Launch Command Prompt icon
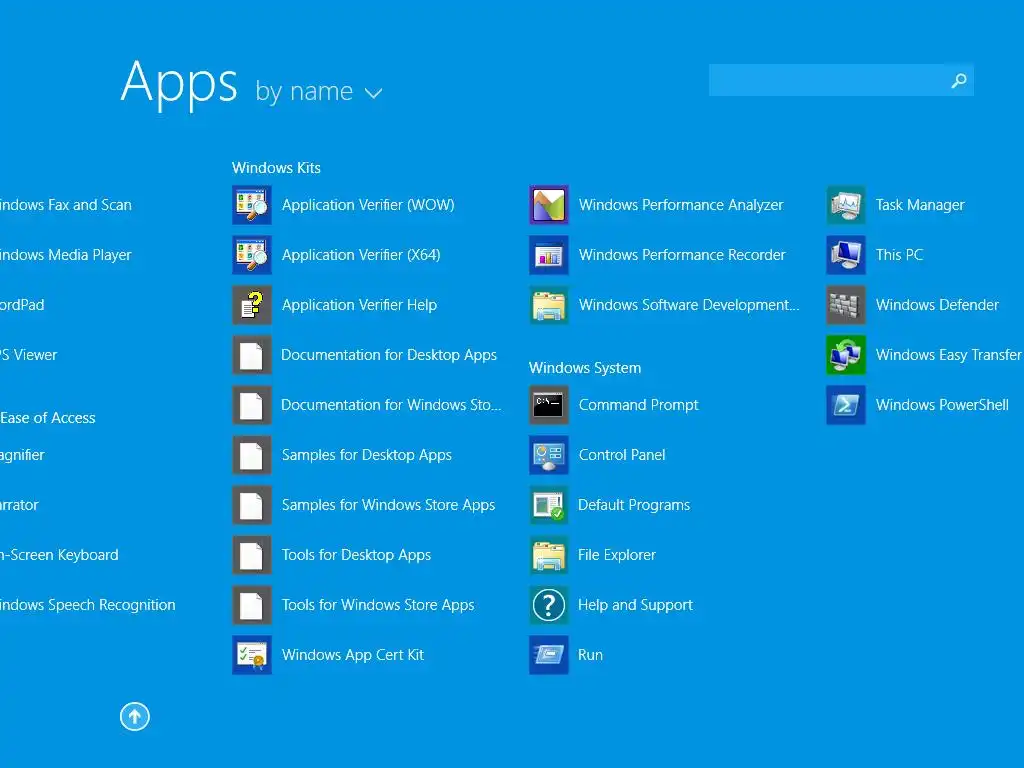 (549, 405)
